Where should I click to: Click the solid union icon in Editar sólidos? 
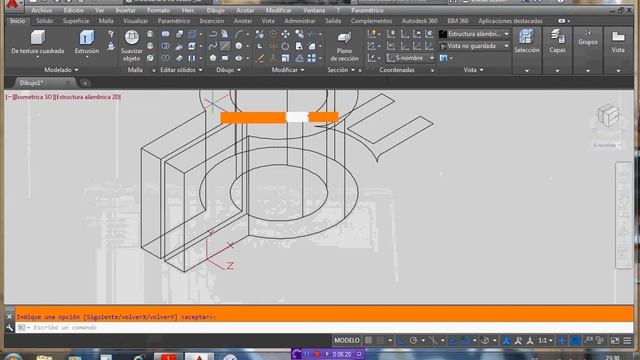[165, 34]
